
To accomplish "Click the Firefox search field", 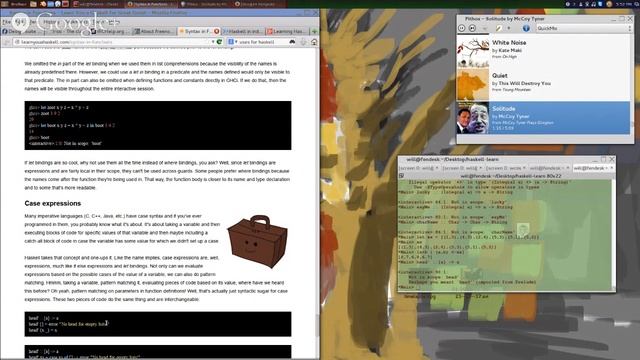I will click(263, 42).
